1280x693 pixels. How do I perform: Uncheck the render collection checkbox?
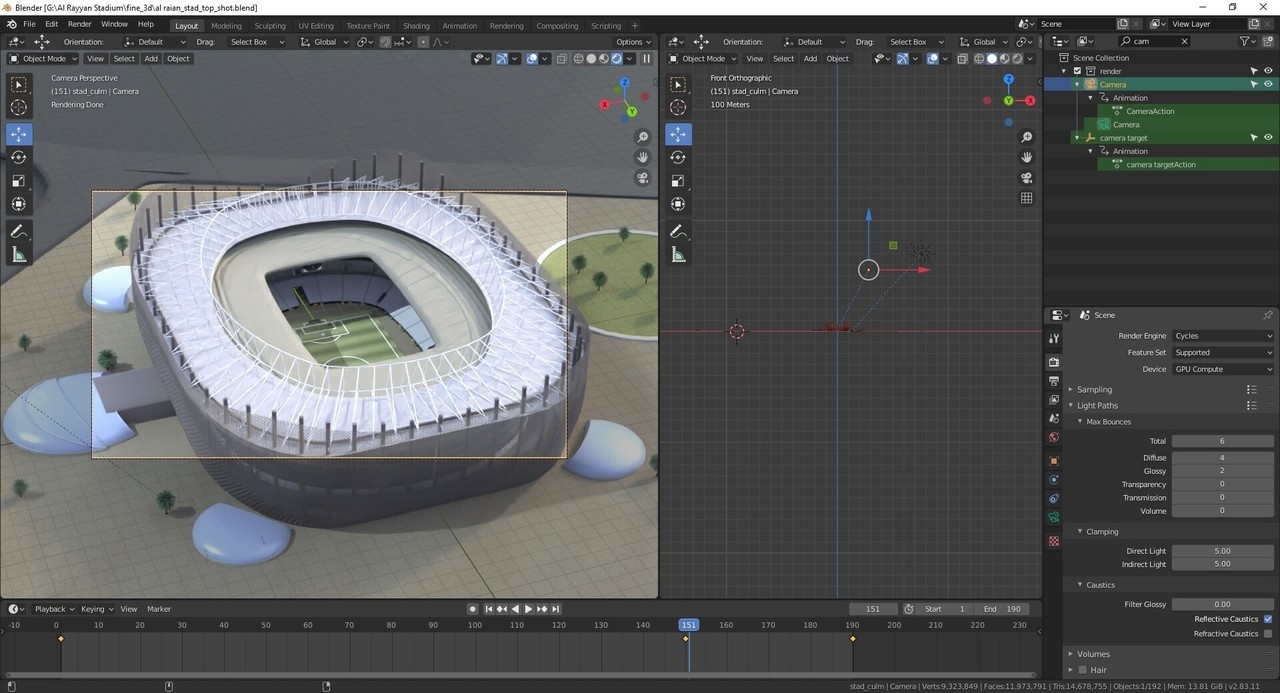1077,71
